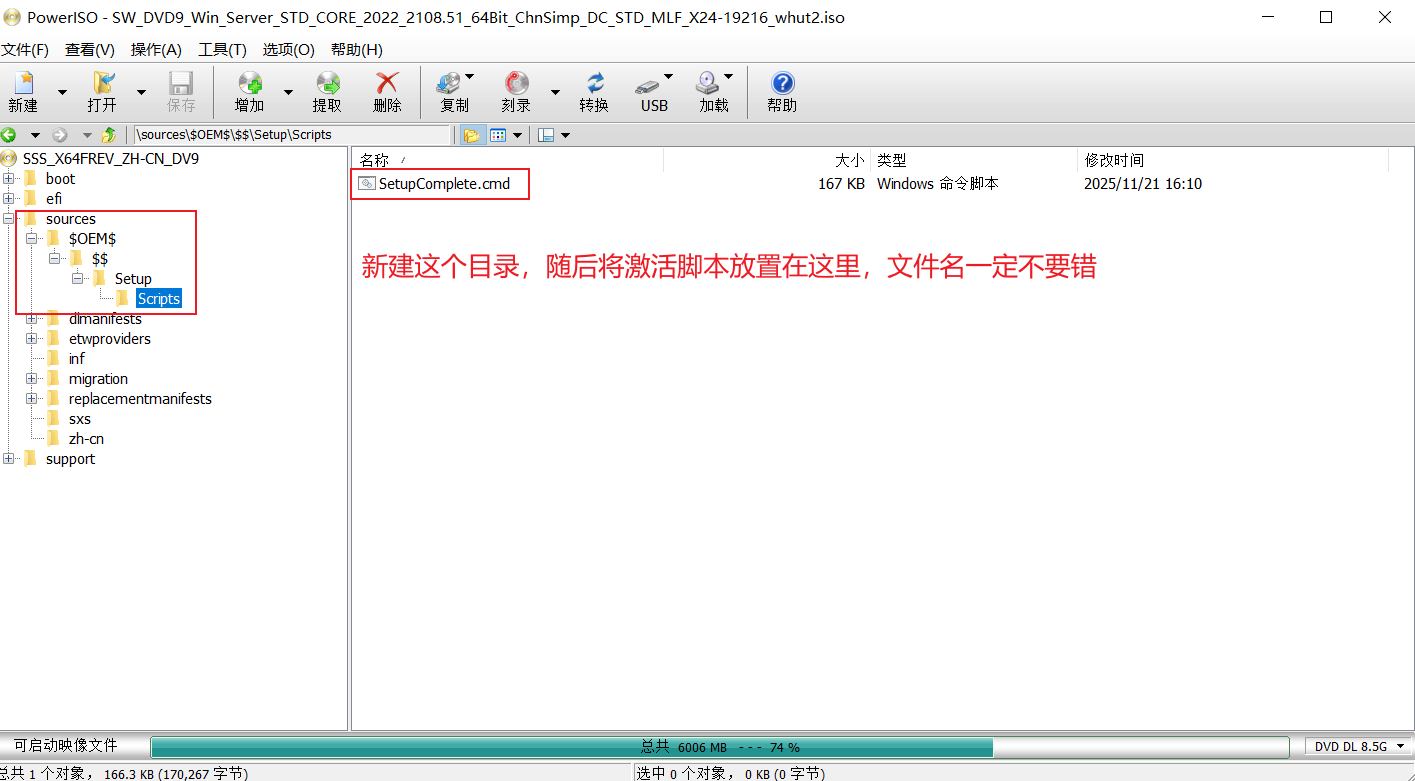
Task: Click the address path input field
Action: (292, 135)
